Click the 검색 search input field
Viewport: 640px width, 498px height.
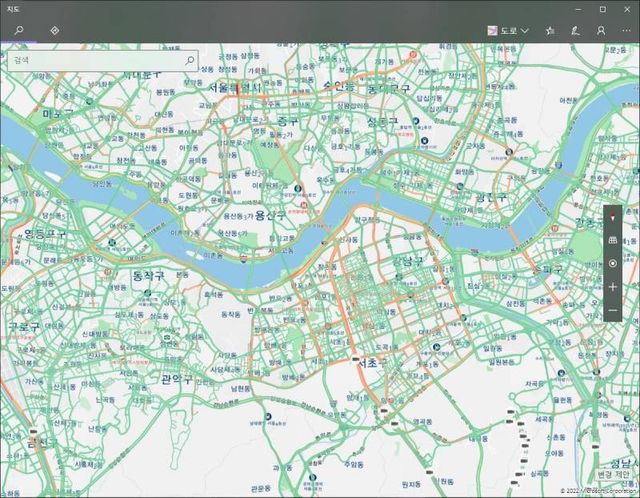click(95, 60)
